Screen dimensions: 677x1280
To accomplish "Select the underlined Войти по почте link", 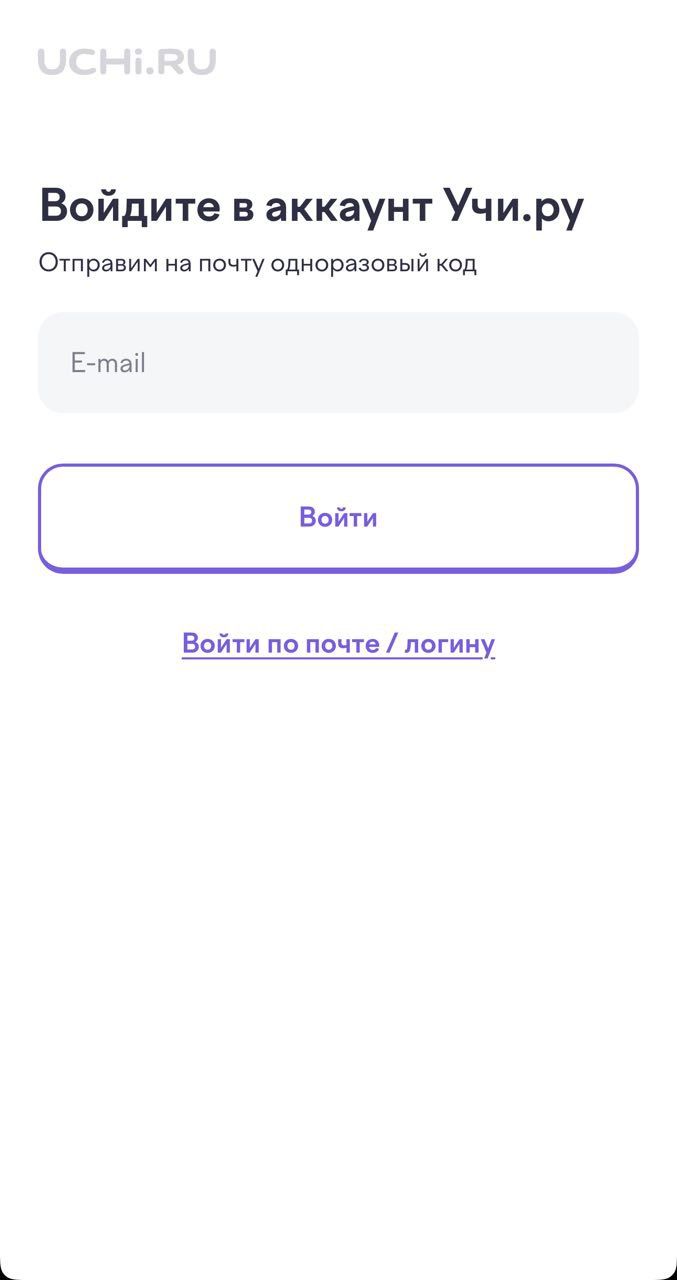I will (338, 643).
